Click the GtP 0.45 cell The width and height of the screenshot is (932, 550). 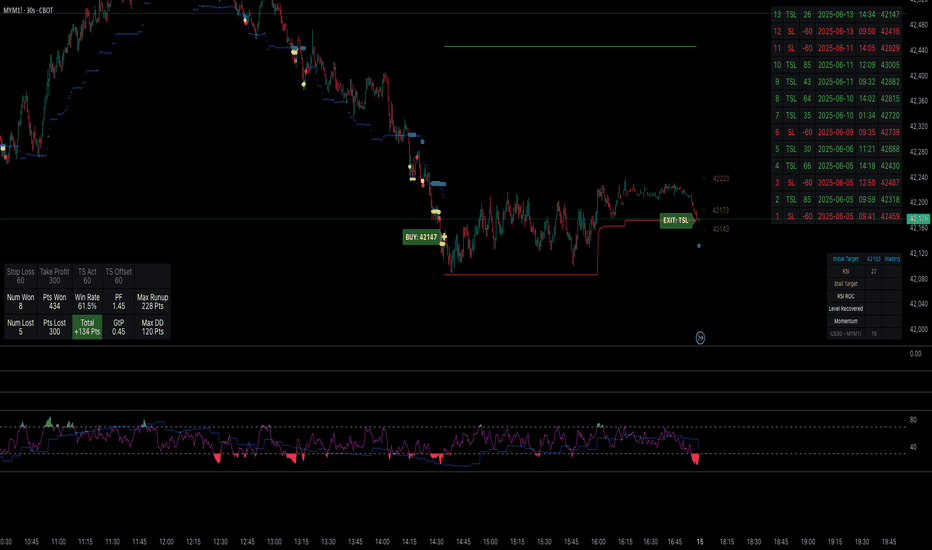point(118,327)
